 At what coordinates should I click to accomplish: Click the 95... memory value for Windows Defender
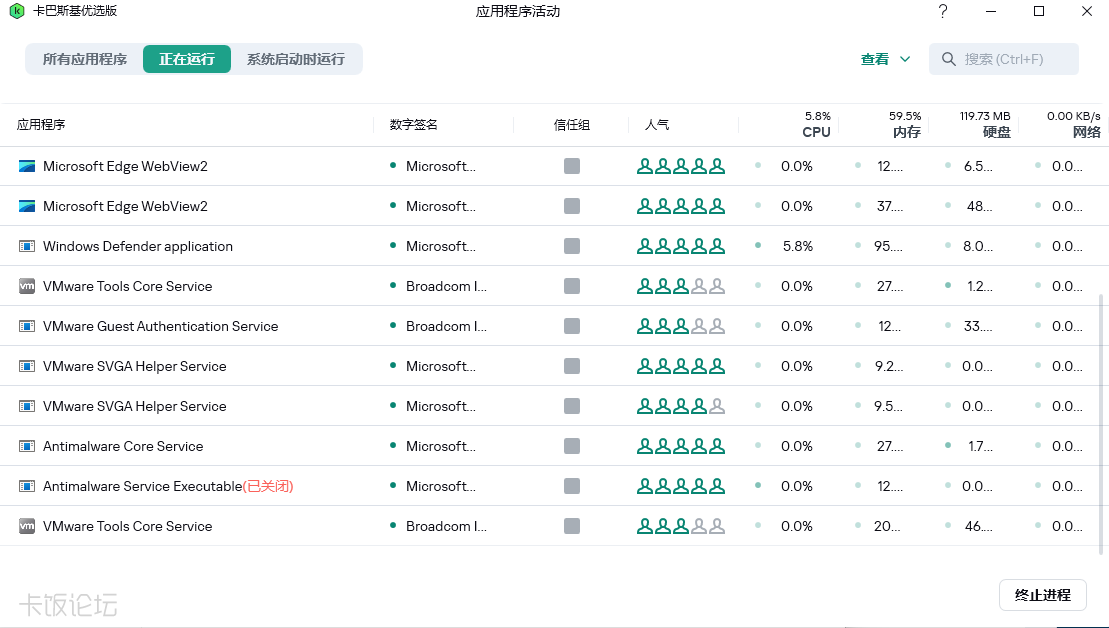[888, 246]
